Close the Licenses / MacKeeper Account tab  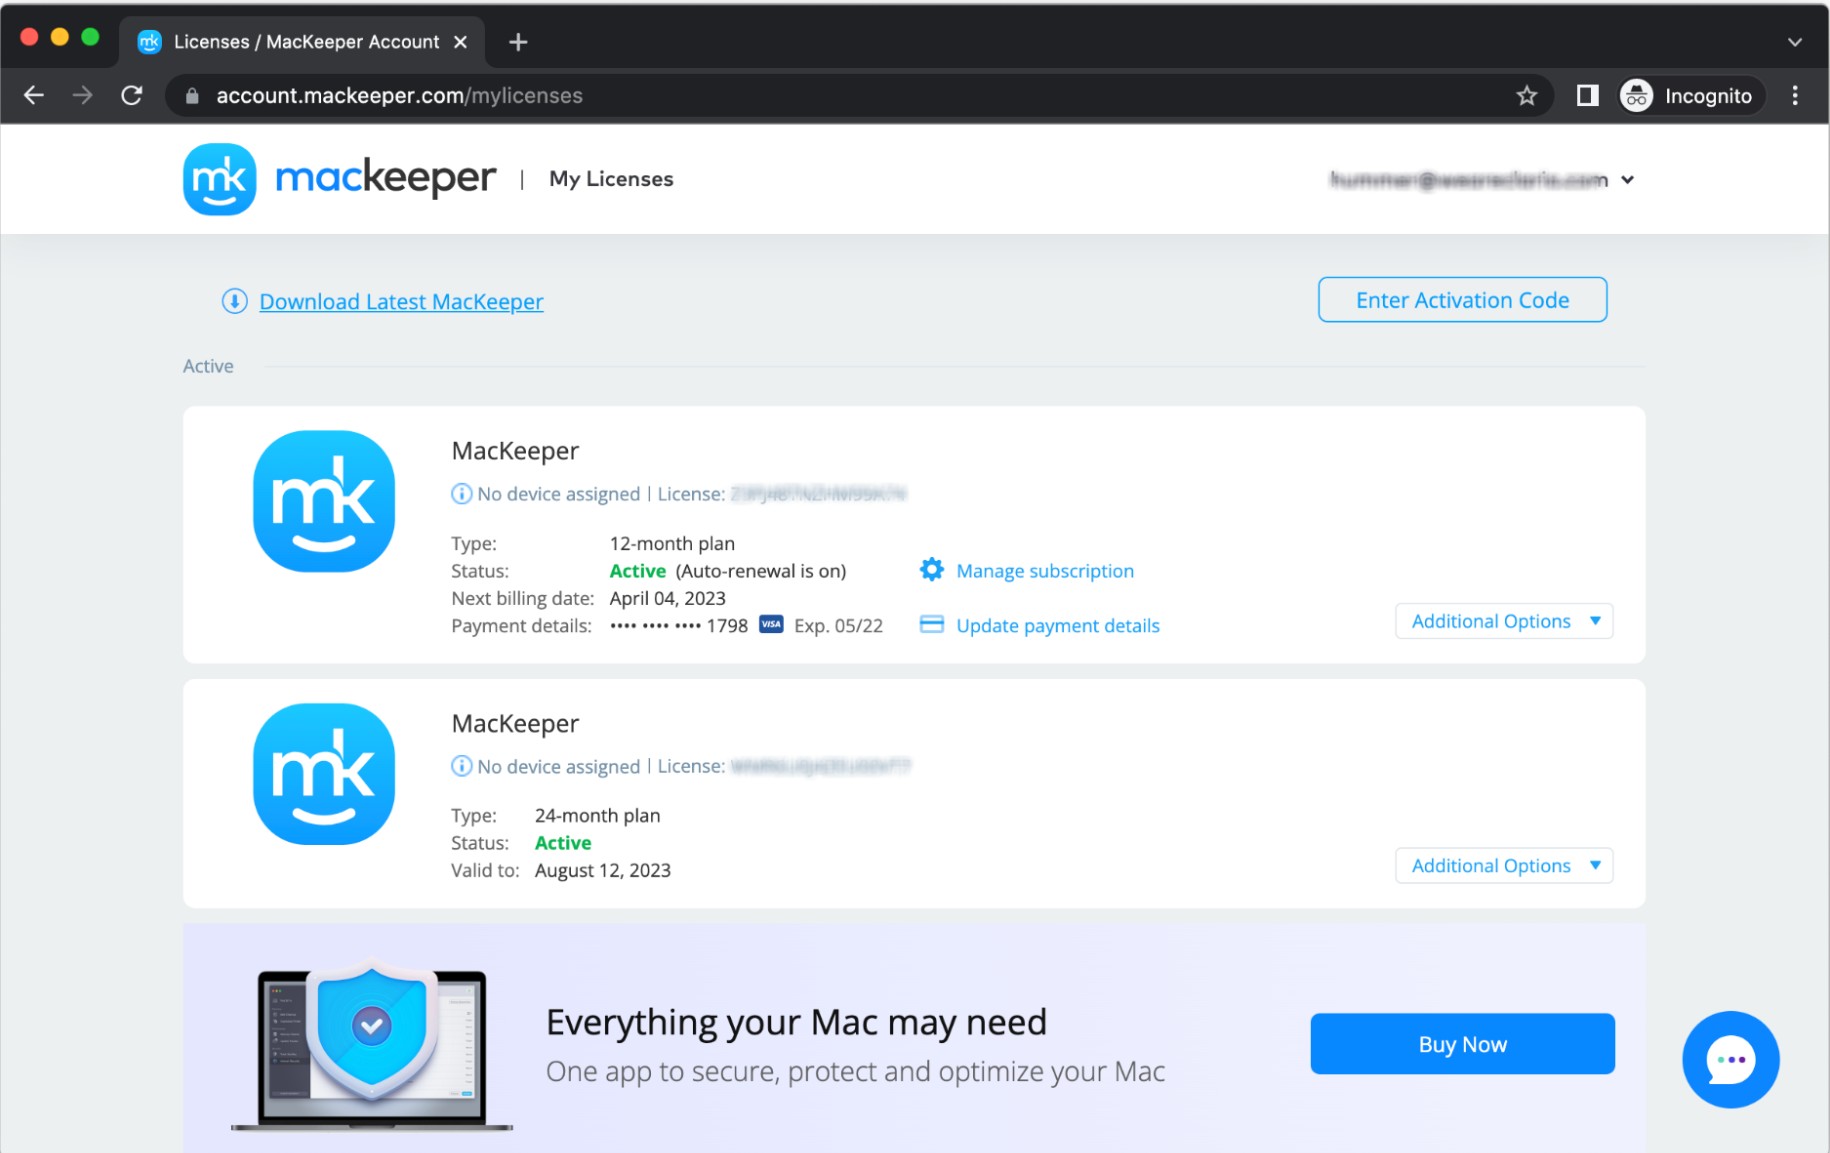[x=461, y=42]
